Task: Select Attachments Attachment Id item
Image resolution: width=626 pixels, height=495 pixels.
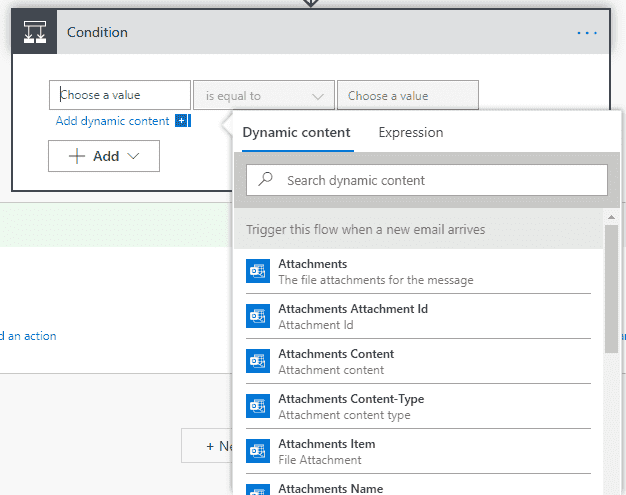Action: coord(418,316)
